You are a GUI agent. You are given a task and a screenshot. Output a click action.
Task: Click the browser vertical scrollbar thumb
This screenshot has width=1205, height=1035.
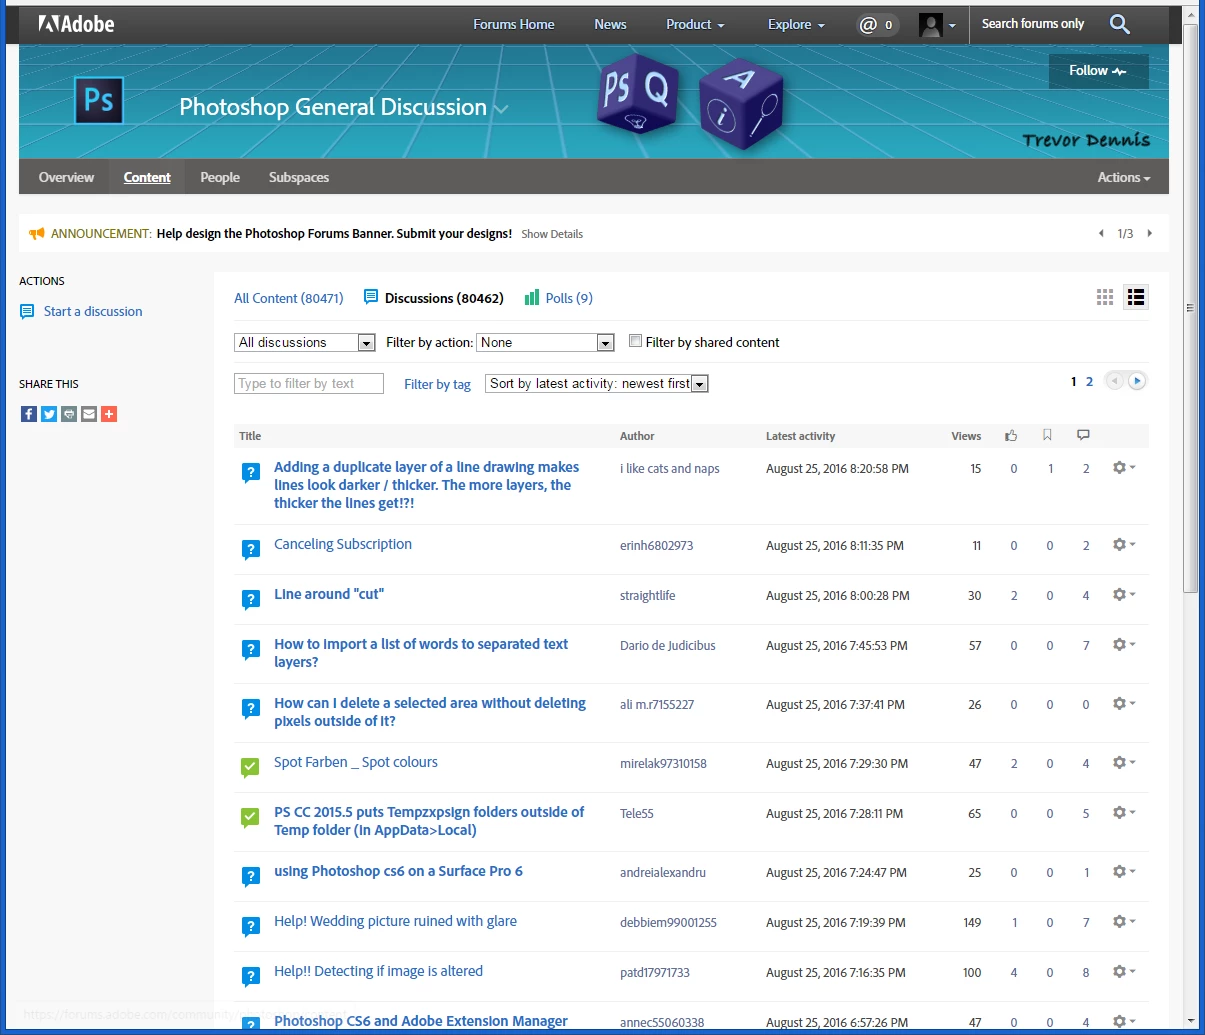1190,308
